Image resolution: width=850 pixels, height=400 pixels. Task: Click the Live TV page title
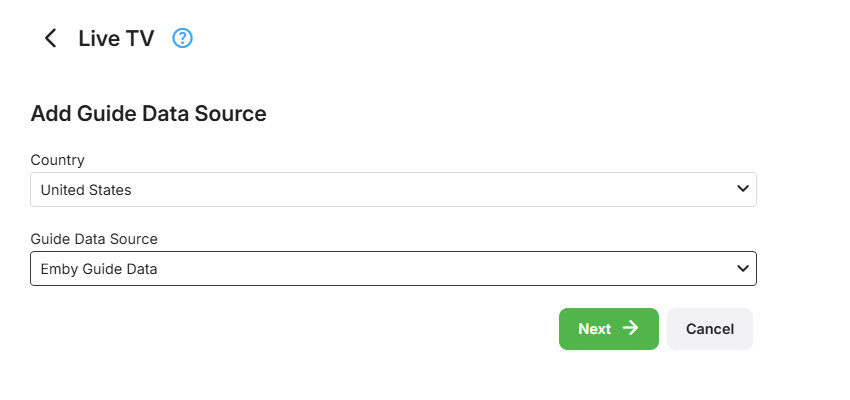pyautogui.click(x=116, y=39)
